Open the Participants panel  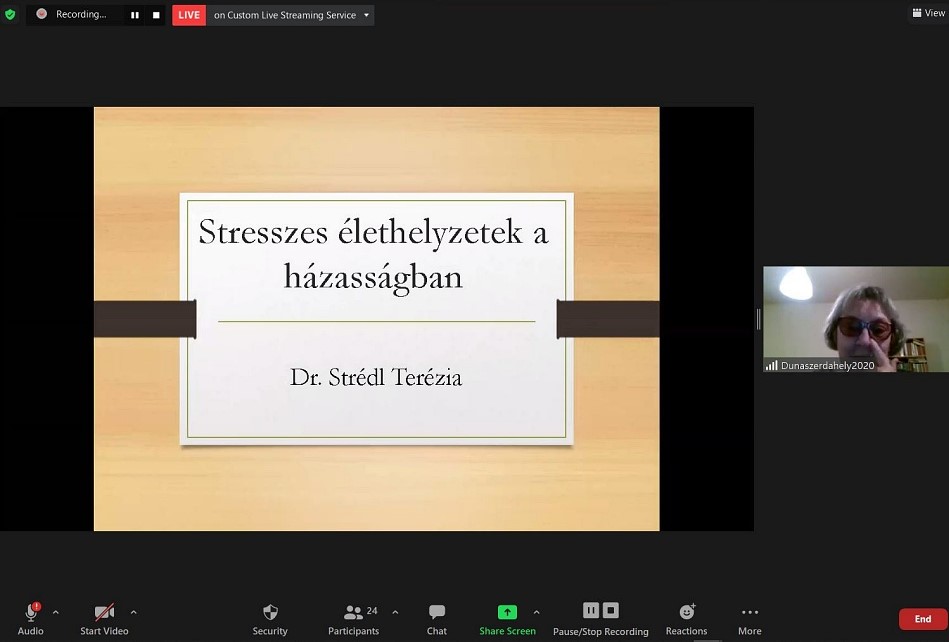coord(353,612)
